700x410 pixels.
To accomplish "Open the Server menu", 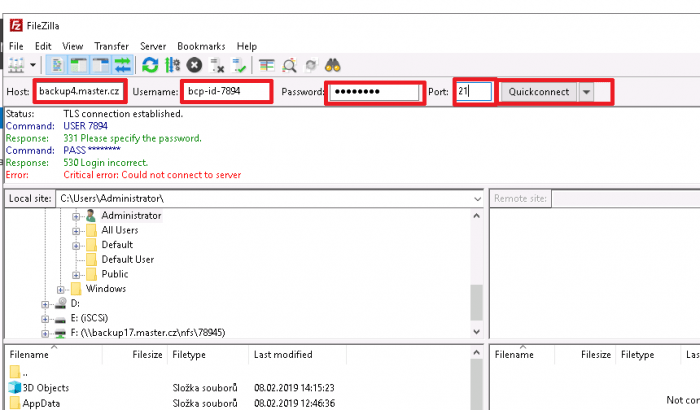I will (153, 46).
